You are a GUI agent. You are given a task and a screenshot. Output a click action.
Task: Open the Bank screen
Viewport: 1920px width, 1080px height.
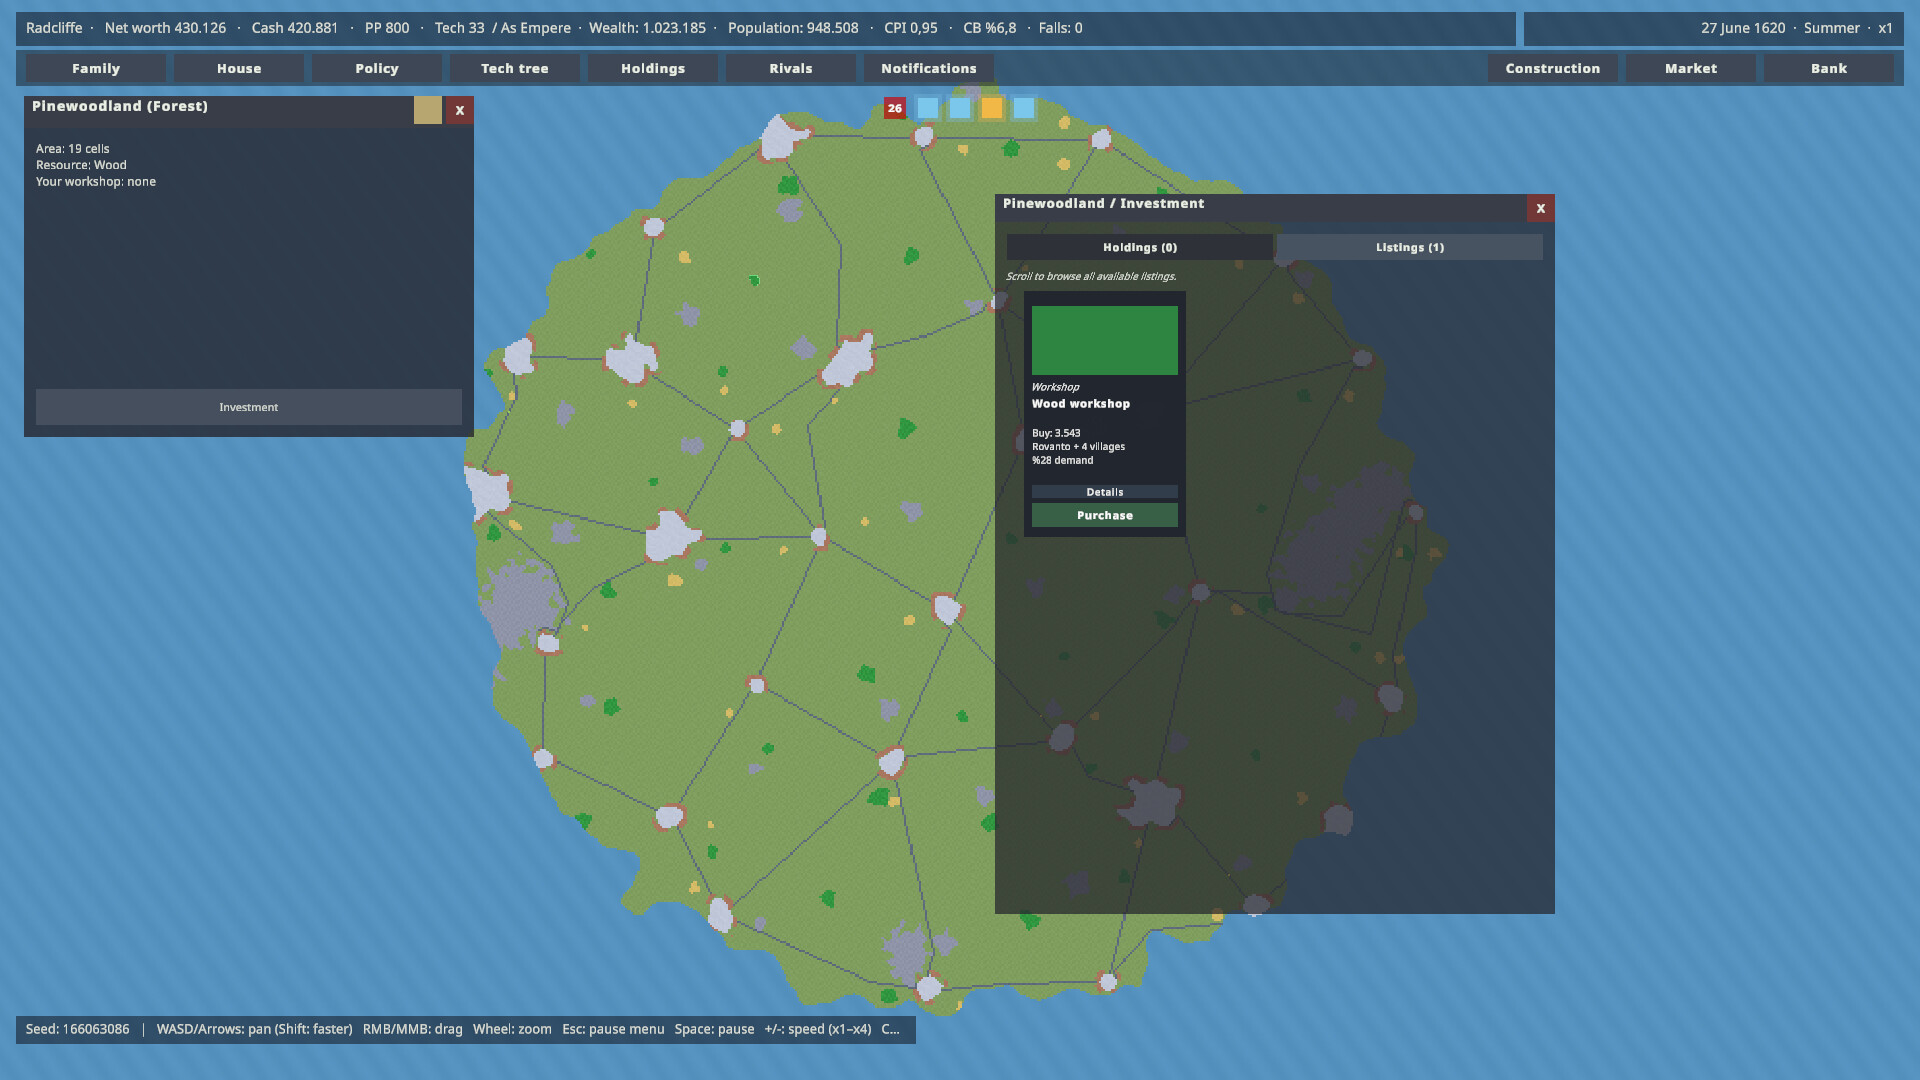pos(1829,68)
